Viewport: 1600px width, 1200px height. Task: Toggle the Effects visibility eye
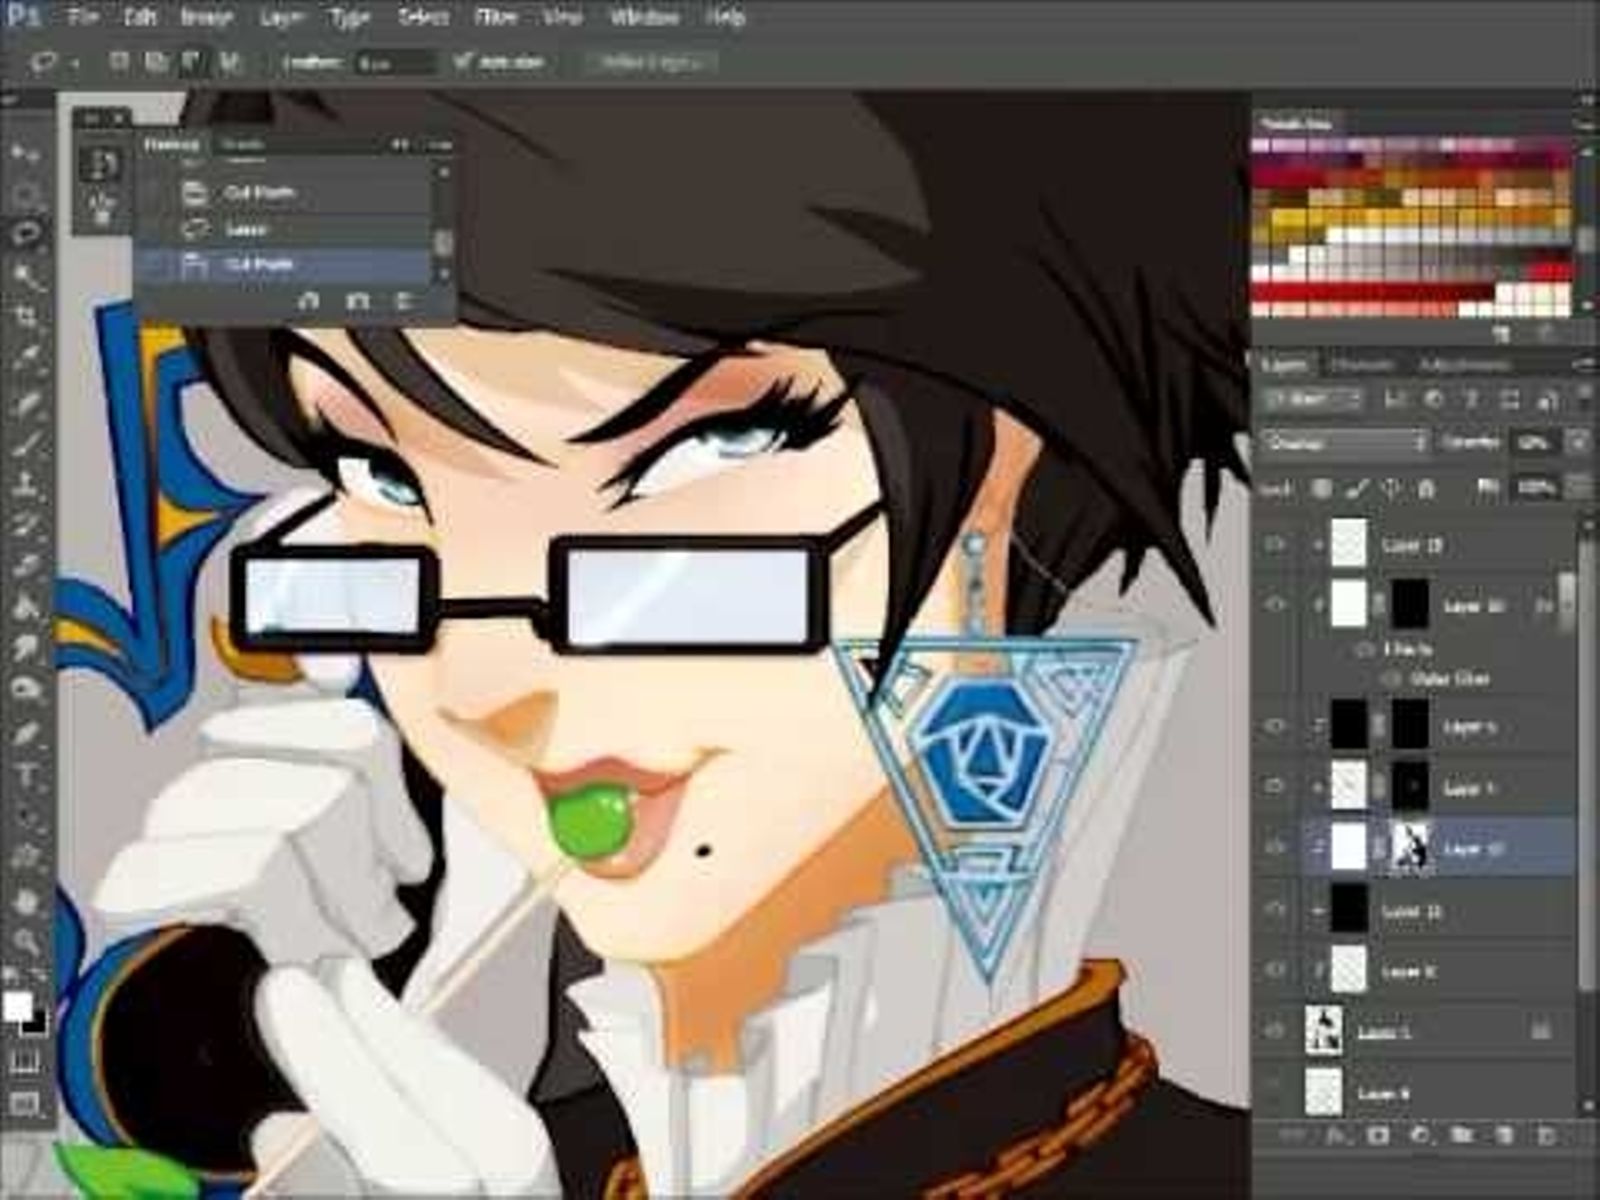(x=1363, y=650)
